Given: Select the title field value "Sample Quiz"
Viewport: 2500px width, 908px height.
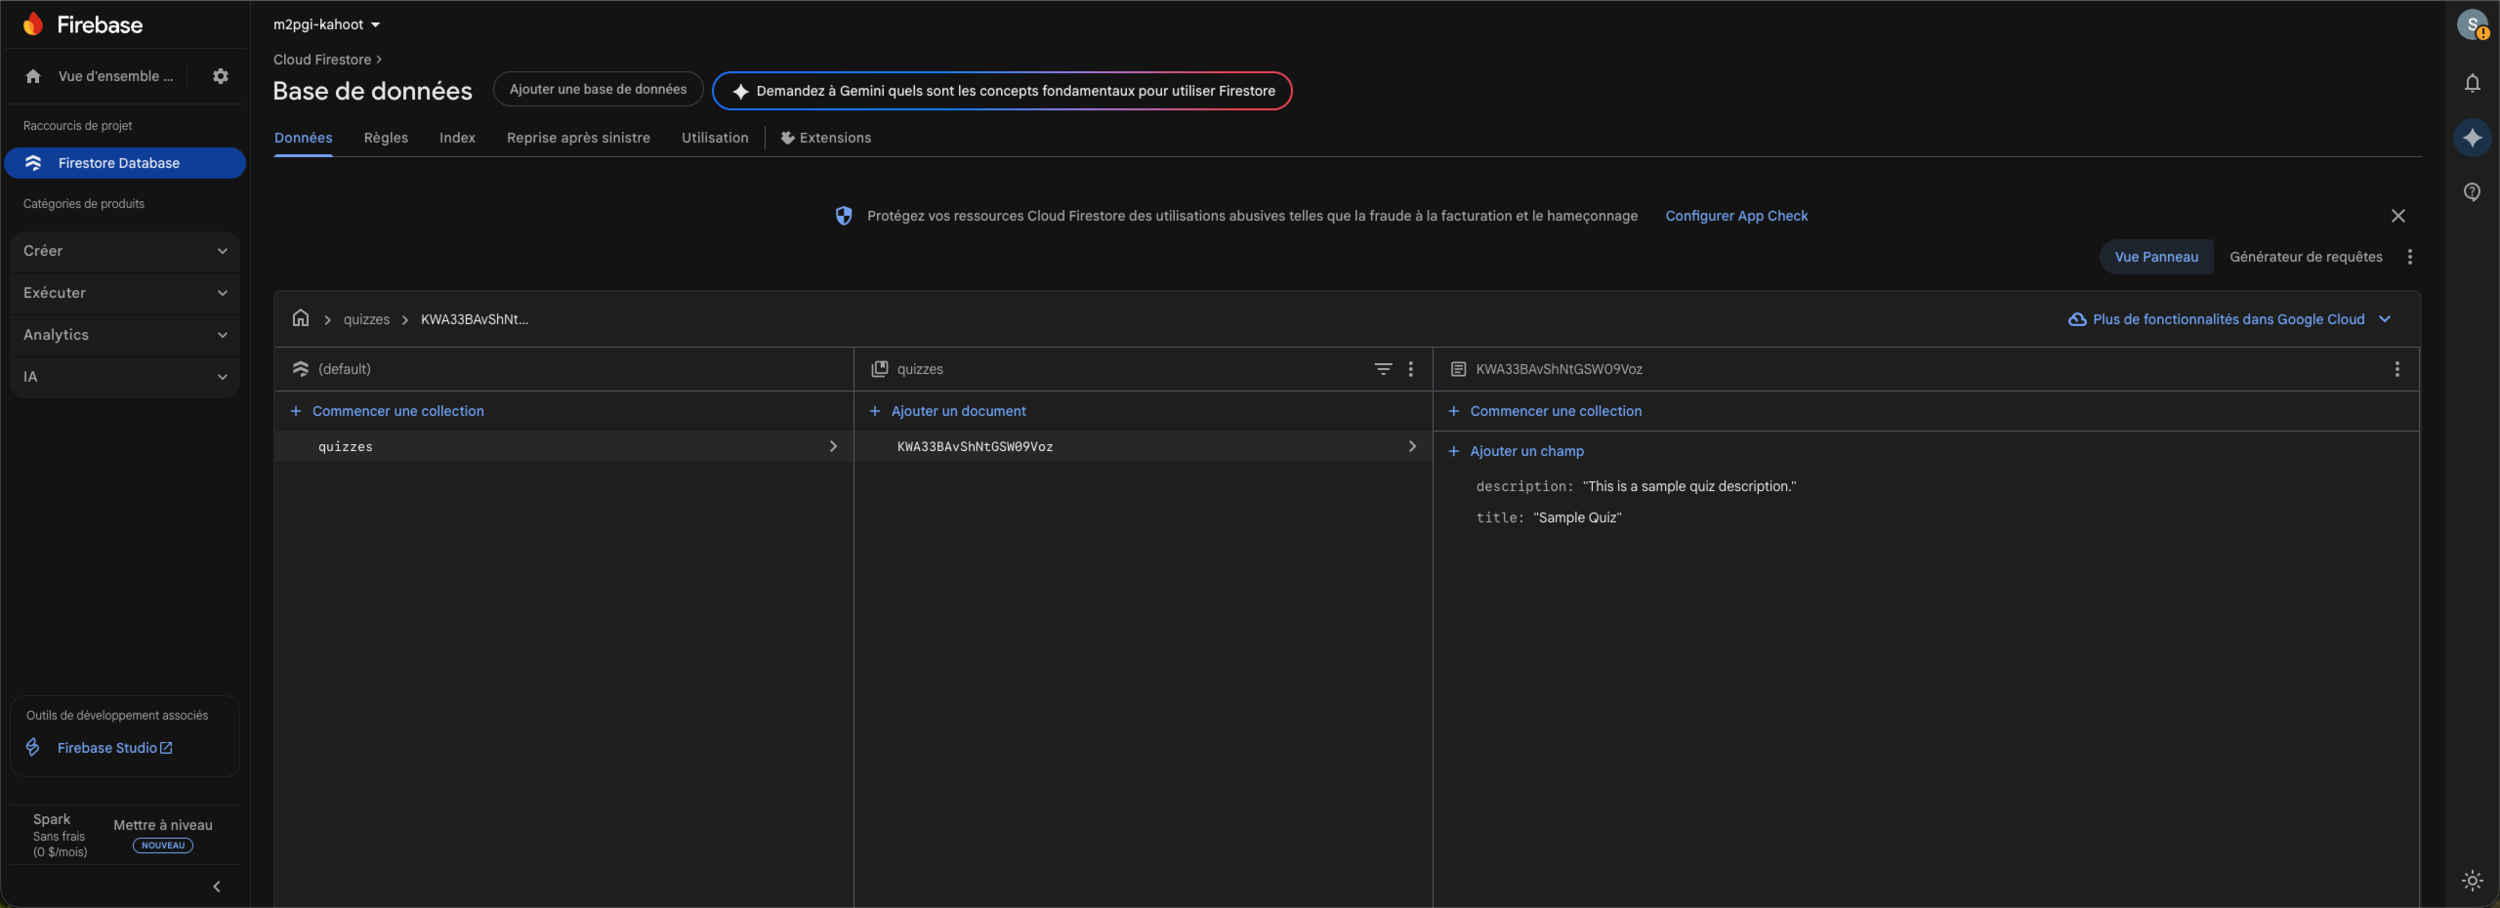Looking at the screenshot, I should point(1577,518).
